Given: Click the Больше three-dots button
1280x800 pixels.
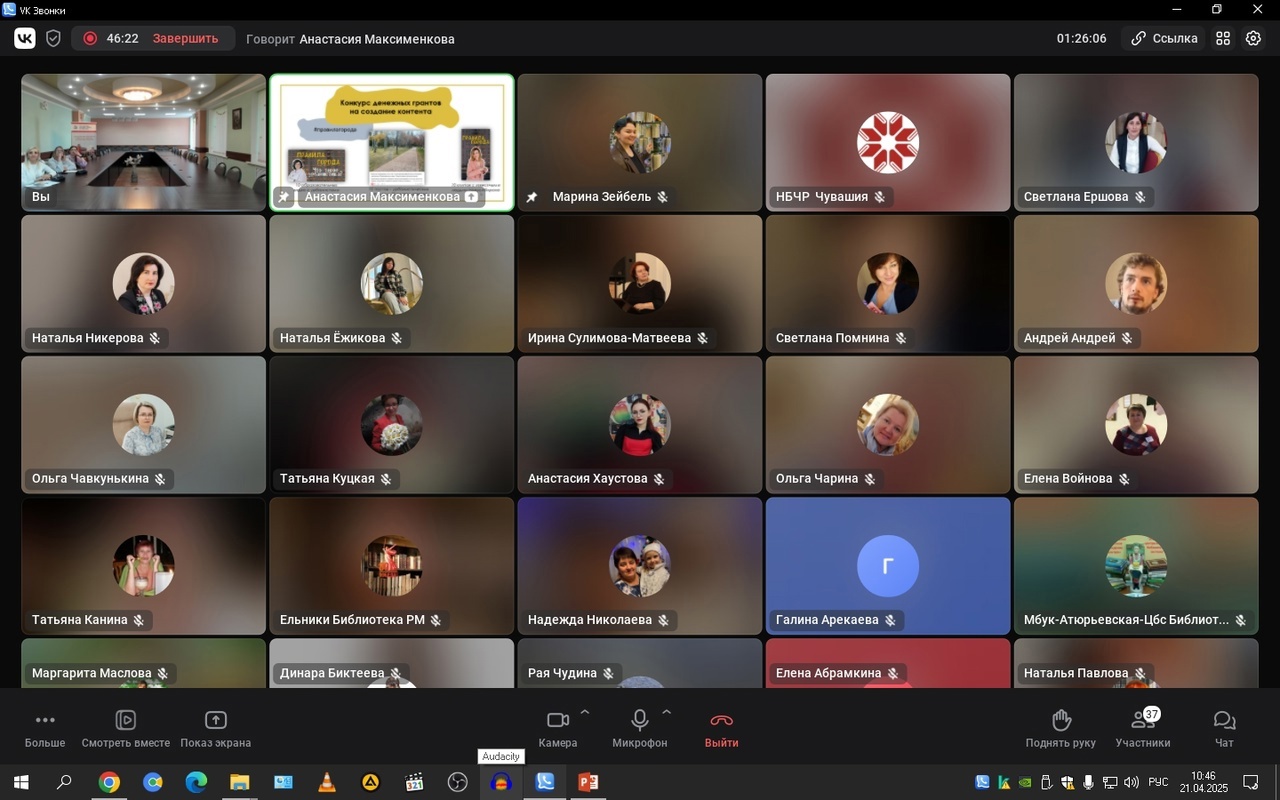Looking at the screenshot, I should pyautogui.click(x=45, y=728).
